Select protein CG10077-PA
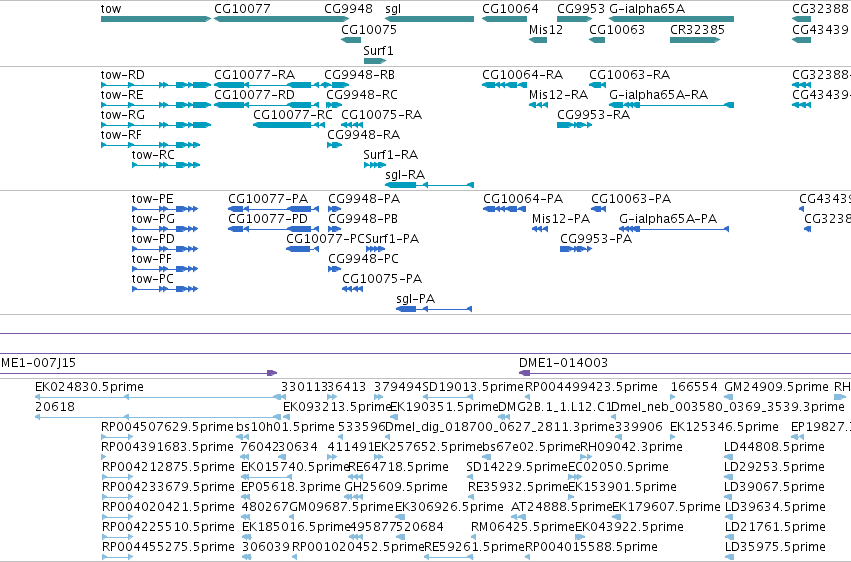Image resolution: width=851 pixels, height=562 pixels. click(x=273, y=209)
